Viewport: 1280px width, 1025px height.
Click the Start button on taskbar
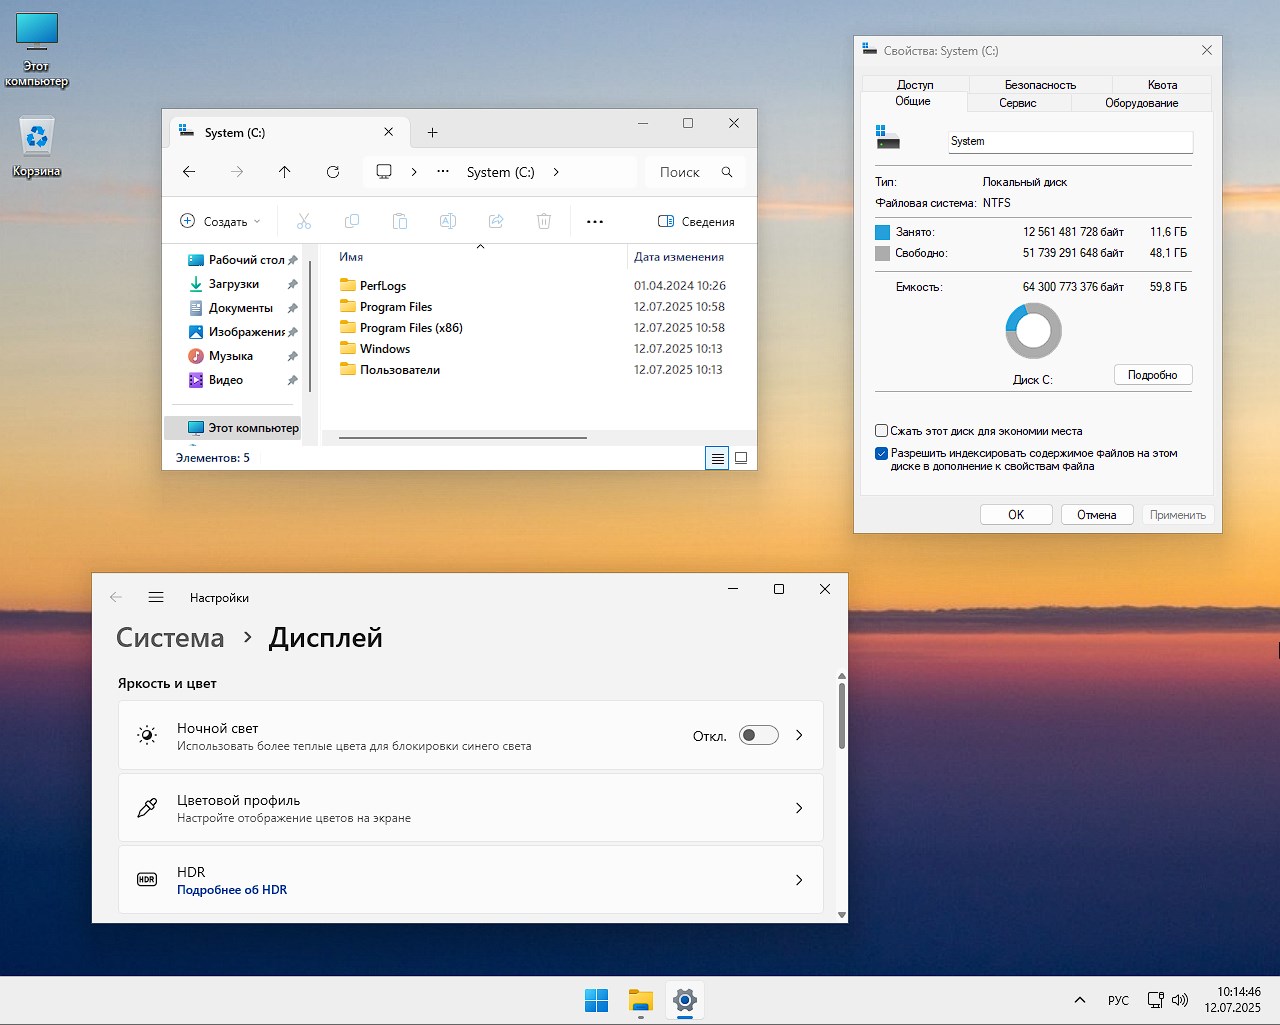(x=596, y=1000)
